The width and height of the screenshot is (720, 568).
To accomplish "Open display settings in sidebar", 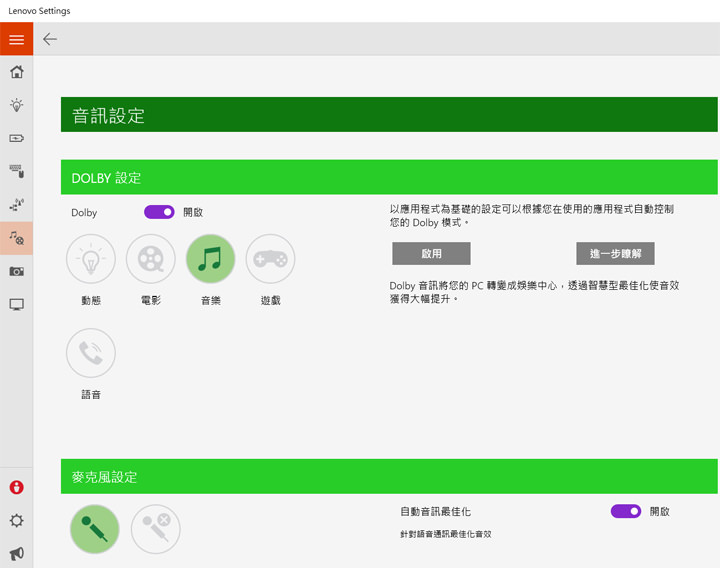I will tap(16, 304).
